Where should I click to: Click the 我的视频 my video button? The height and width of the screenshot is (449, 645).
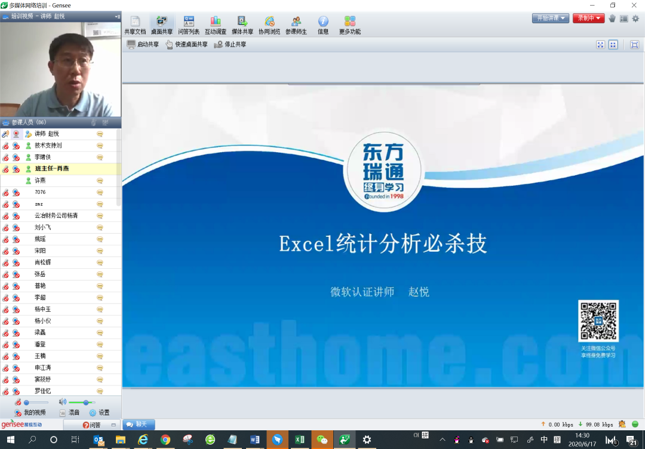tap(30, 412)
